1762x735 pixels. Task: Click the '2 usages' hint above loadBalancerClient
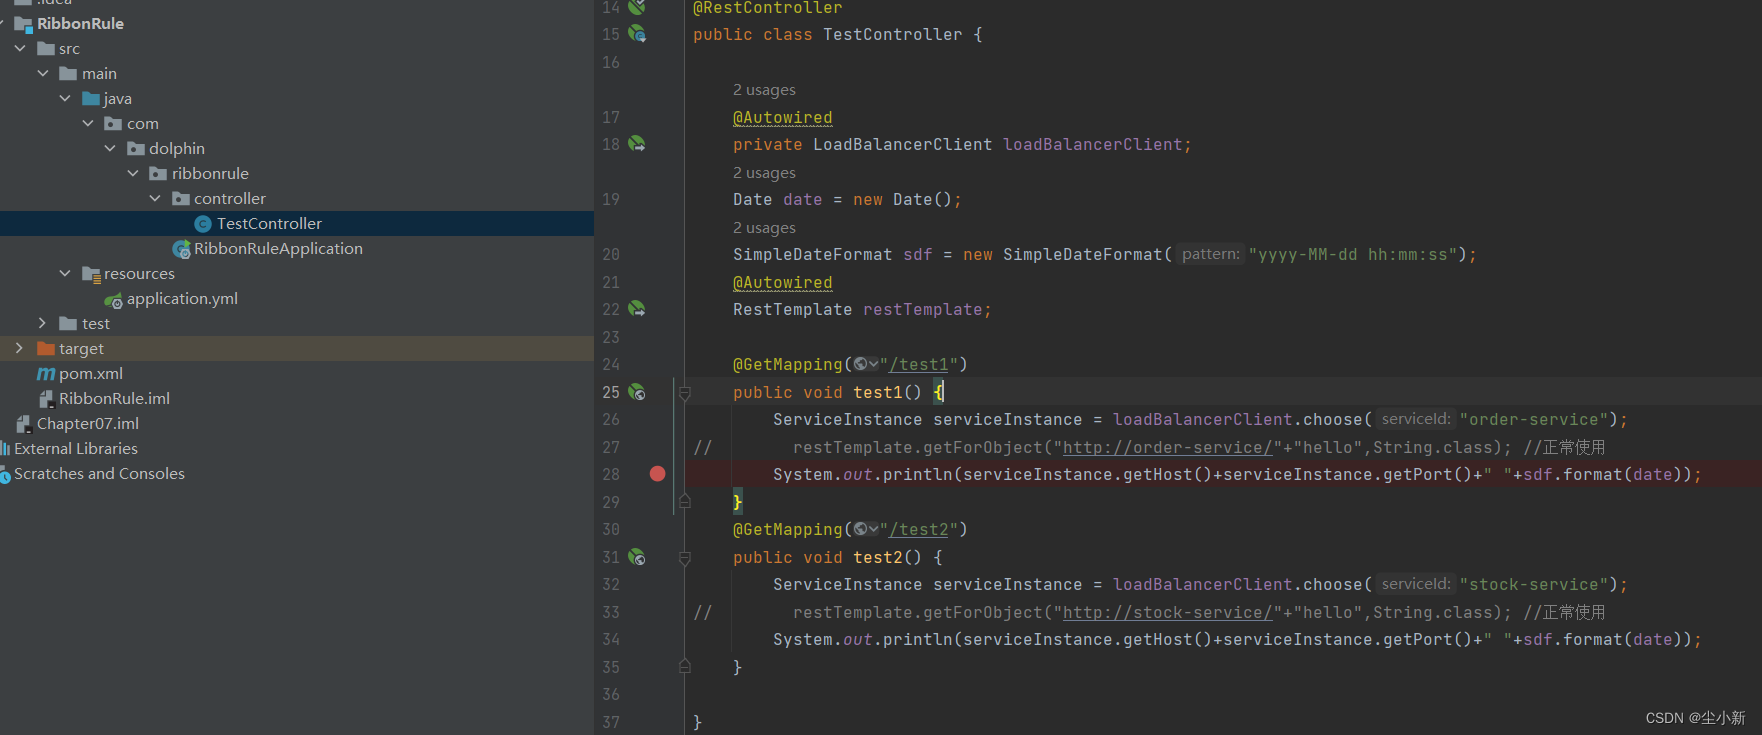point(764,90)
